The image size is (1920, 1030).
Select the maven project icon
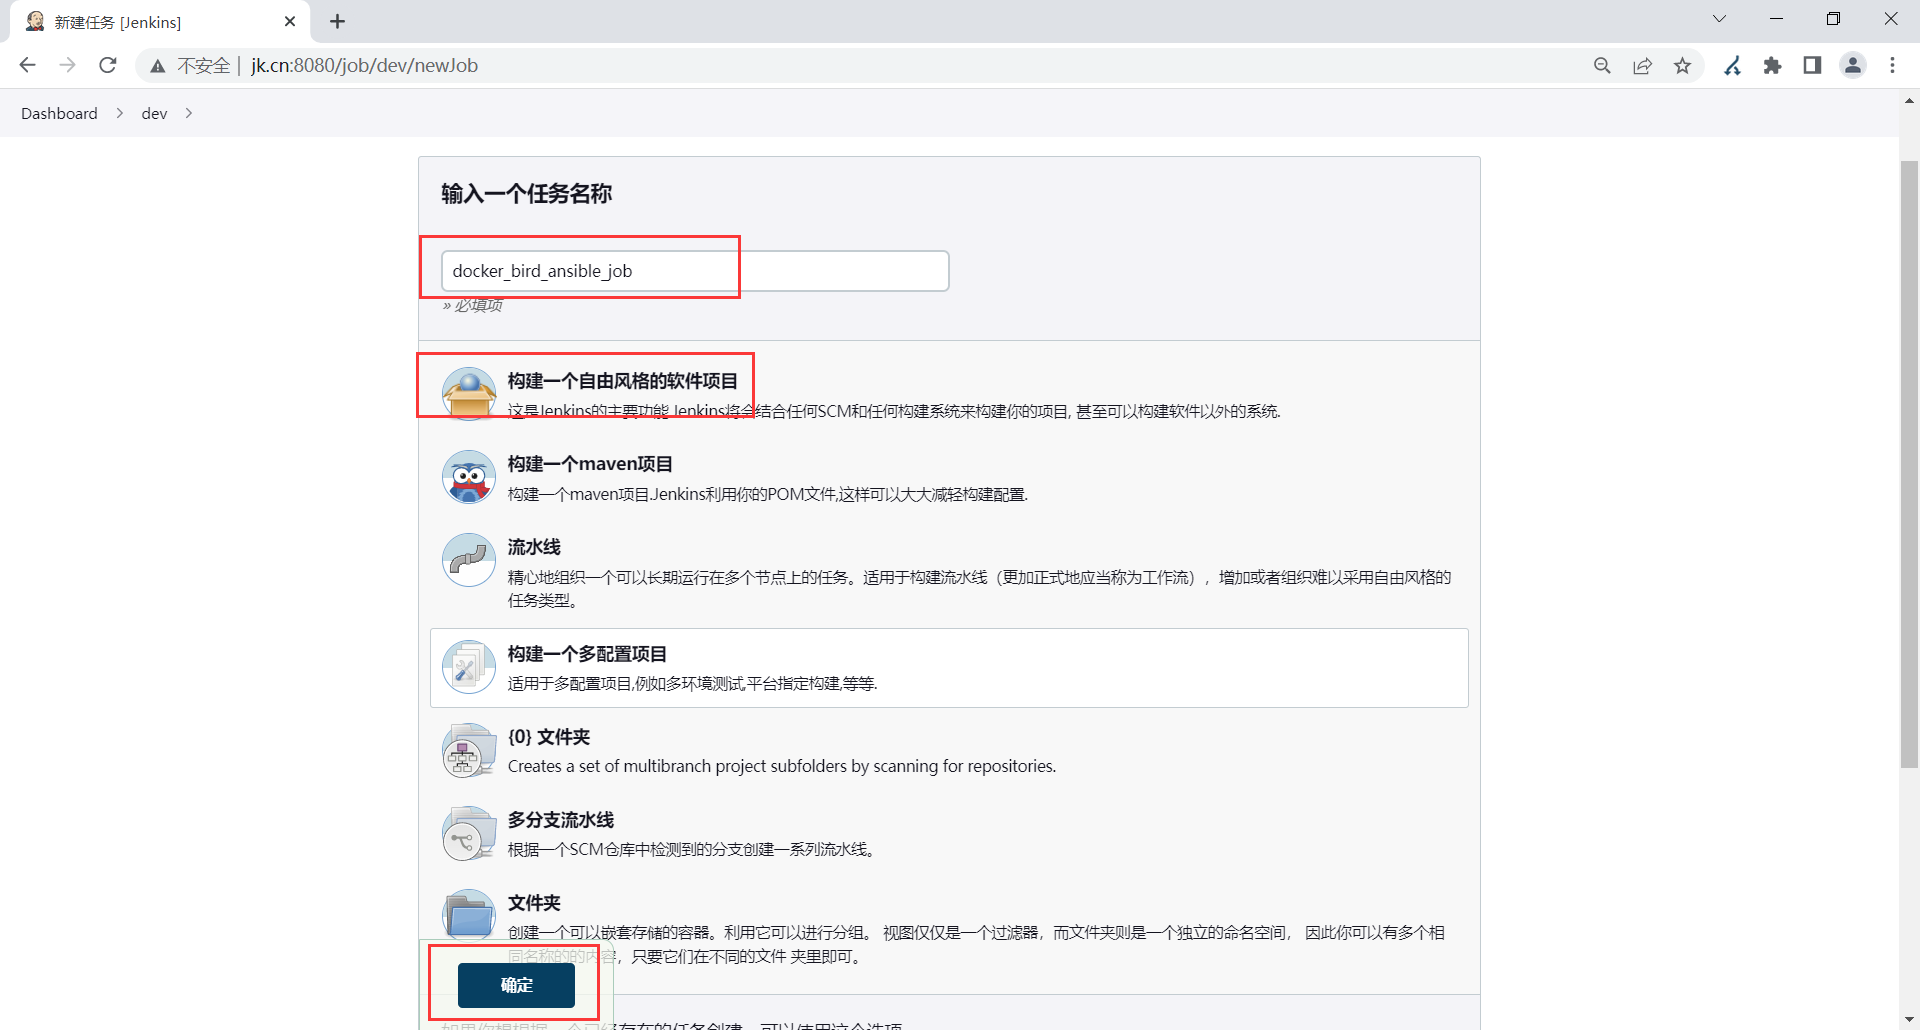coord(469,477)
